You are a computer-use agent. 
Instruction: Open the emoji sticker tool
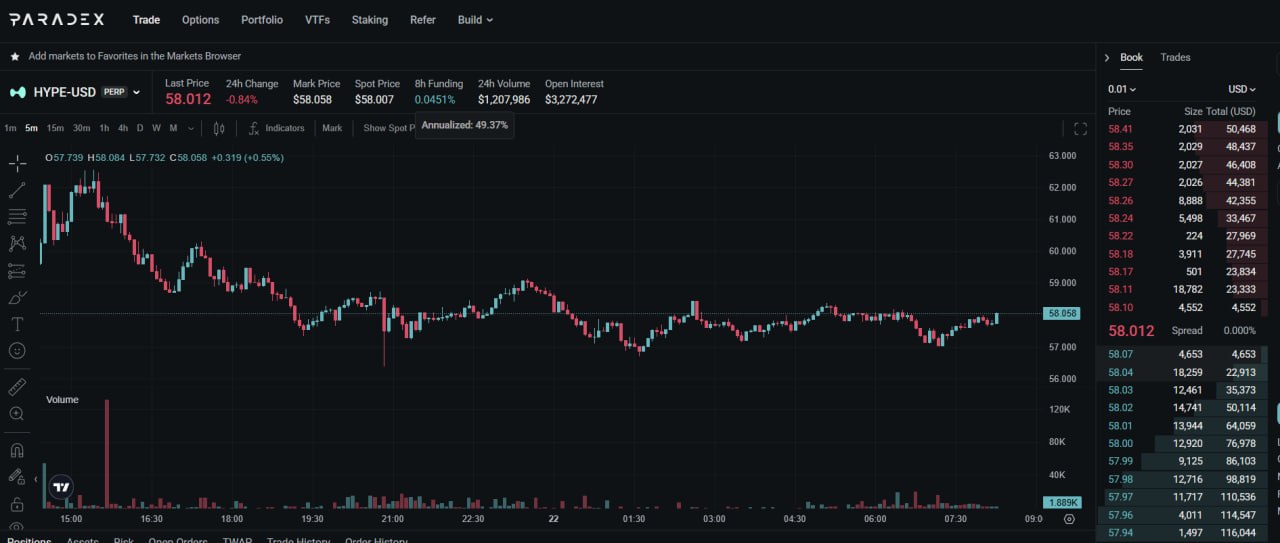17,351
